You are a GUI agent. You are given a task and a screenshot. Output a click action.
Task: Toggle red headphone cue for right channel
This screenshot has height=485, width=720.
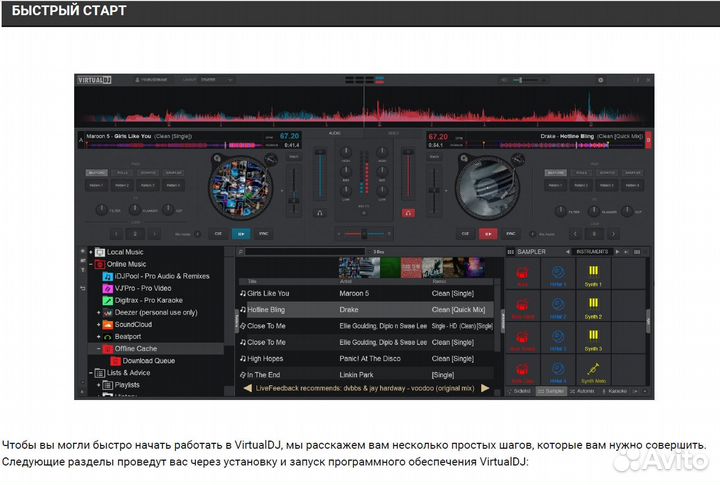(408, 213)
